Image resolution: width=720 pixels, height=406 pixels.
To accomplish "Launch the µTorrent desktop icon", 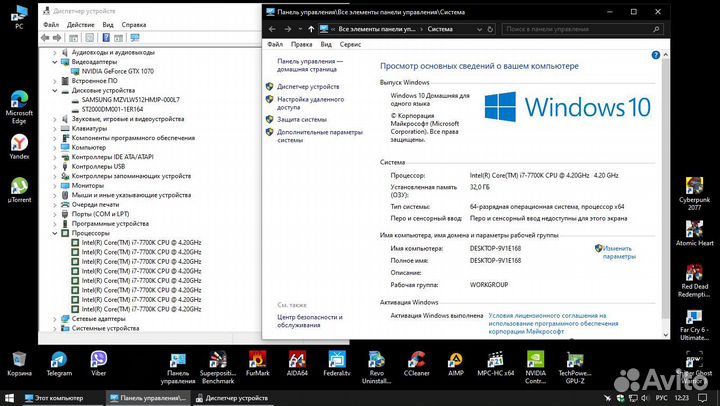I will (19, 190).
